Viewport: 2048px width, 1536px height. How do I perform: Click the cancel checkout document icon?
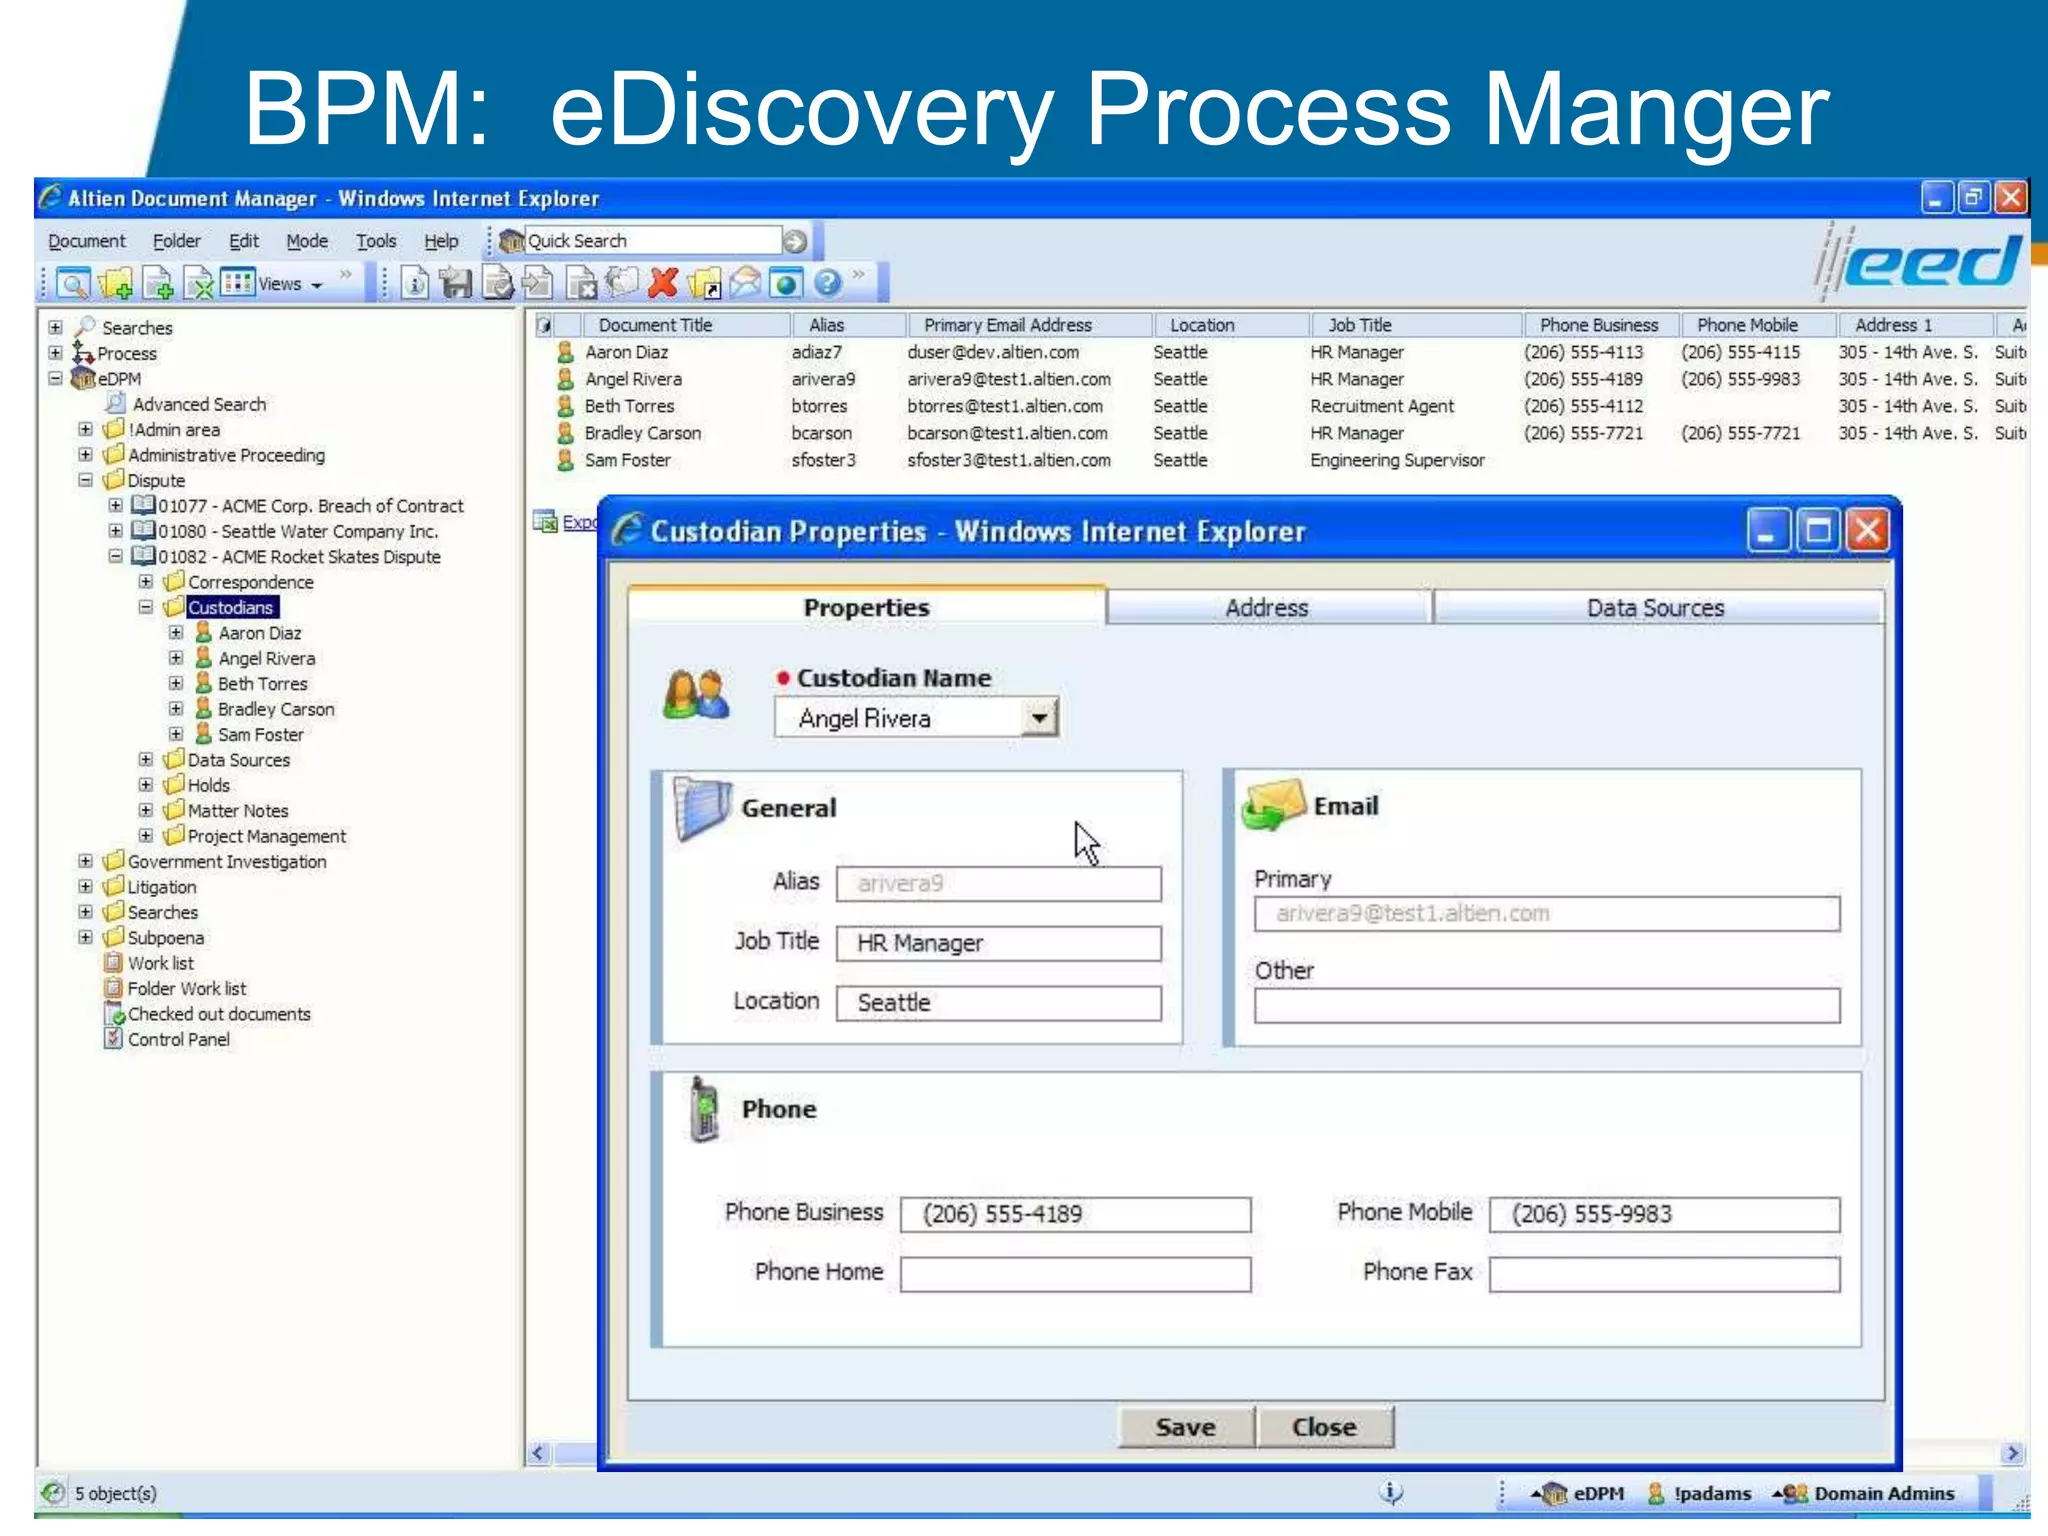pos(581,284)
